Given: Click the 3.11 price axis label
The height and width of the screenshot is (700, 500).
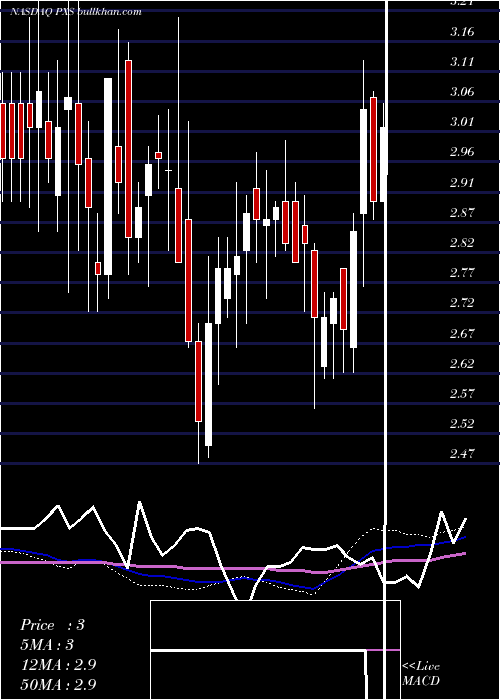Looking at the screenshot, I should click(x=462, y=62).
